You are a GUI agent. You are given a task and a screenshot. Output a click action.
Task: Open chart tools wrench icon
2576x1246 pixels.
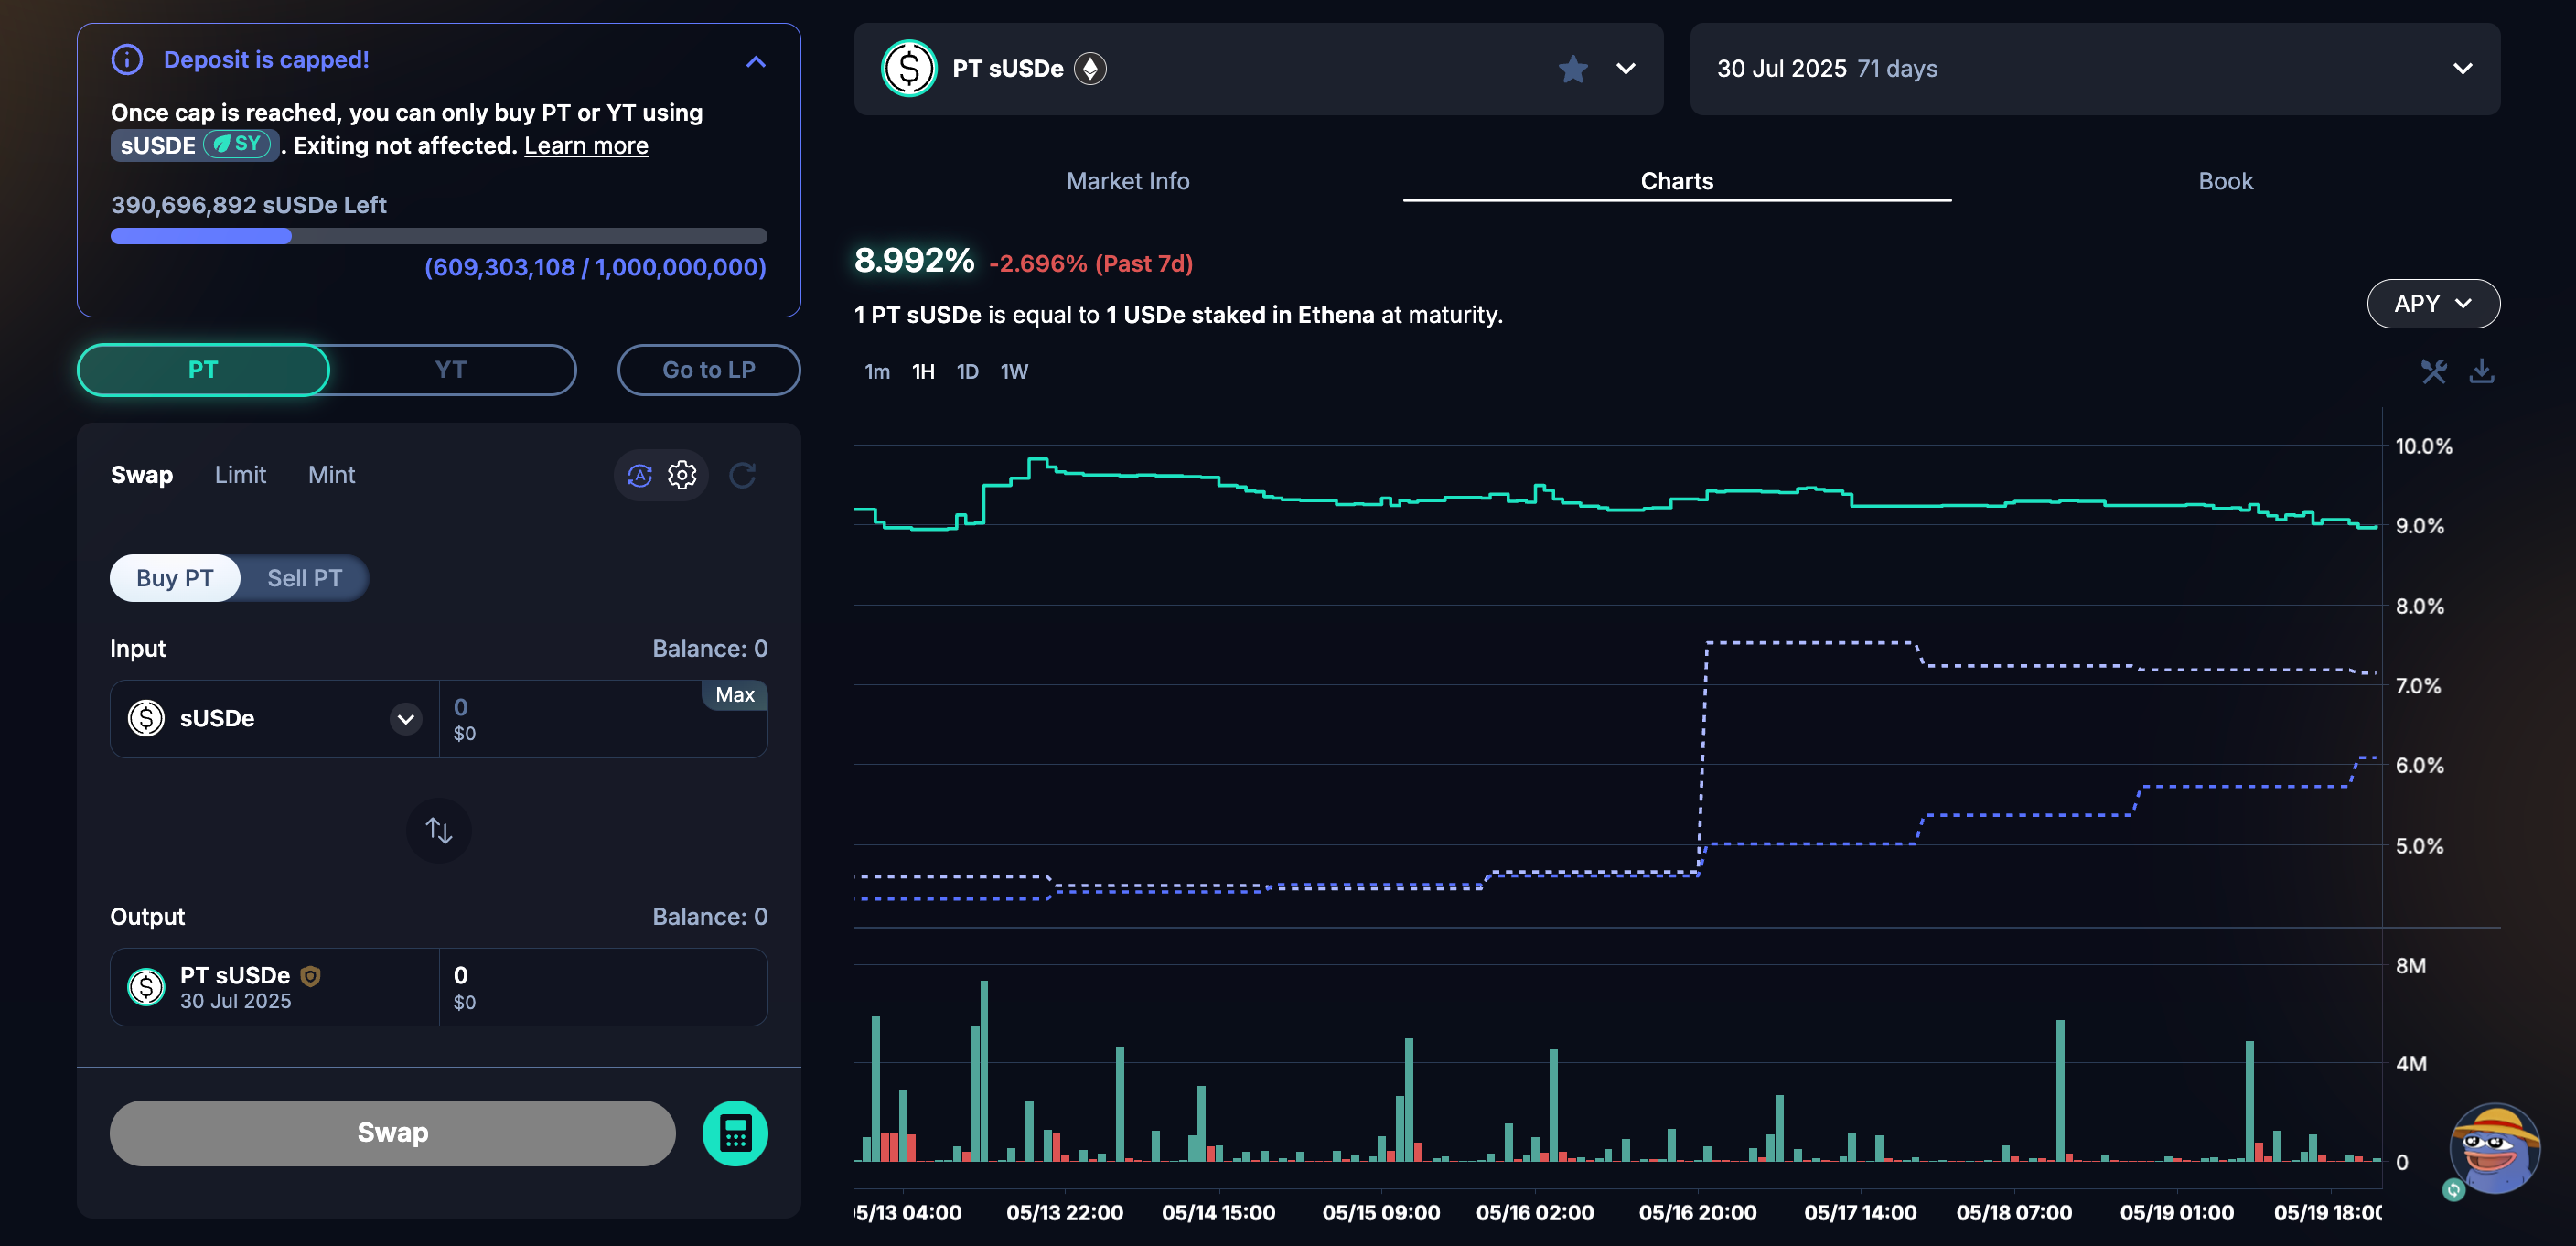click(2433, 372)
